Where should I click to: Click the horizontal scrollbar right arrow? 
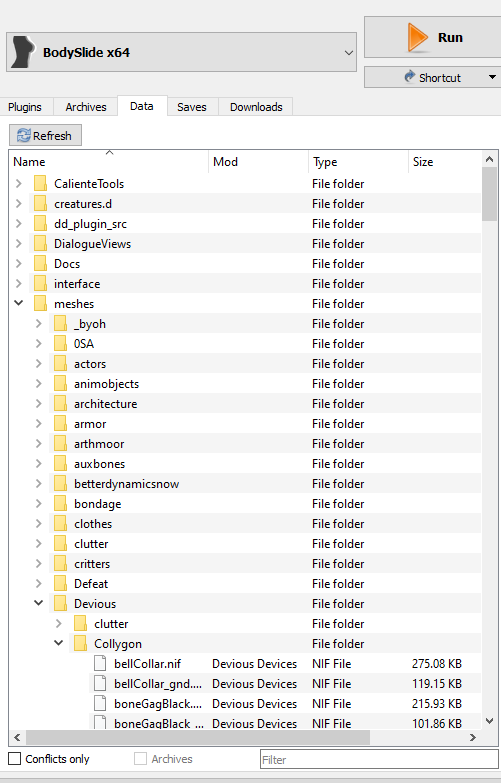473,737
